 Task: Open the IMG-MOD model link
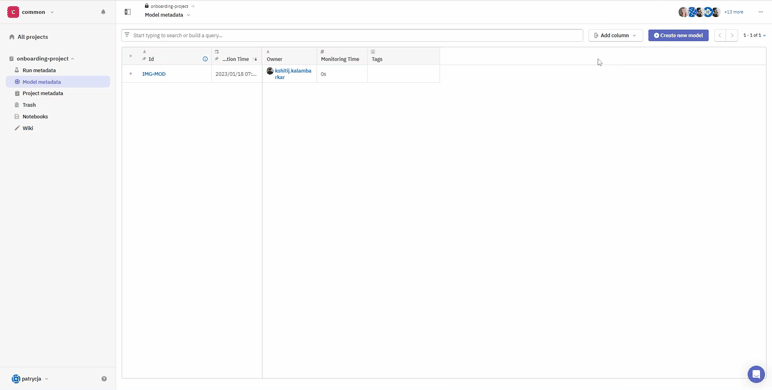pos(154,74)
